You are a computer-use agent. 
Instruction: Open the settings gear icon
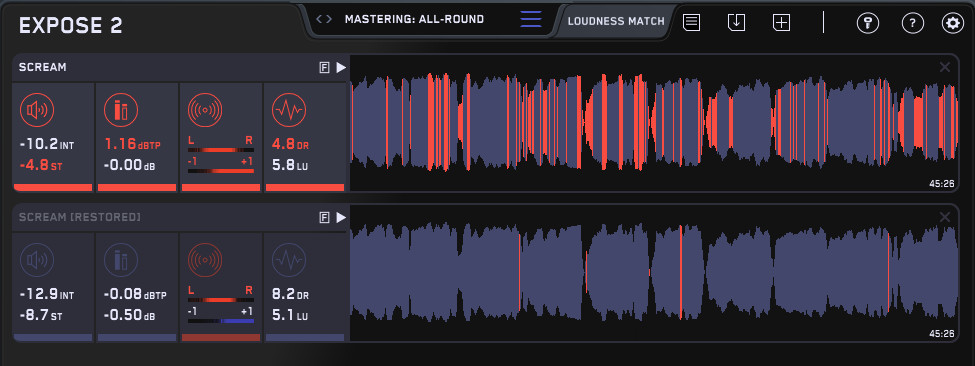(952, 23)
